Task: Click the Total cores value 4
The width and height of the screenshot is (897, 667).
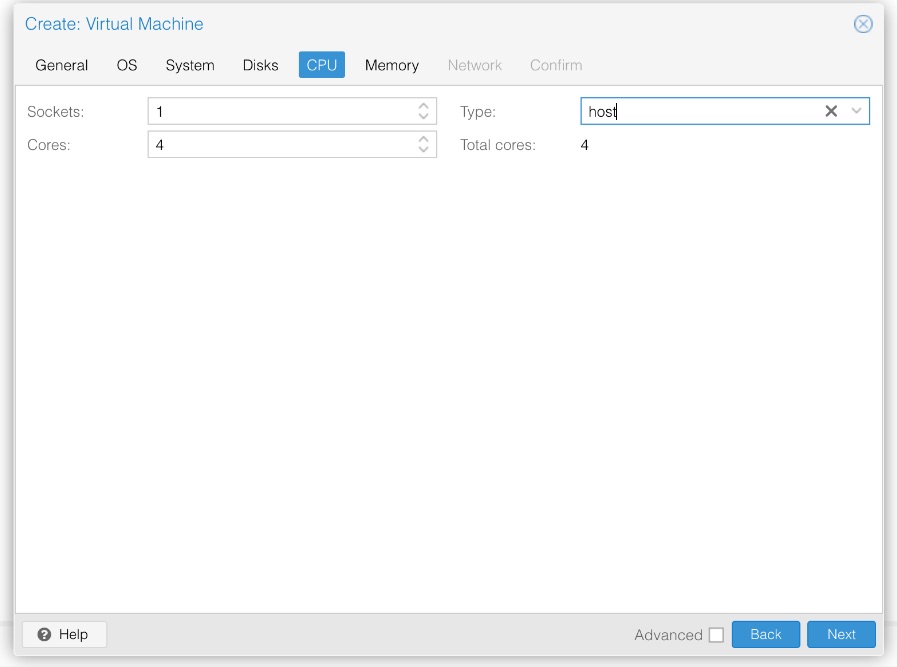Action: click(x=584, y=145)
